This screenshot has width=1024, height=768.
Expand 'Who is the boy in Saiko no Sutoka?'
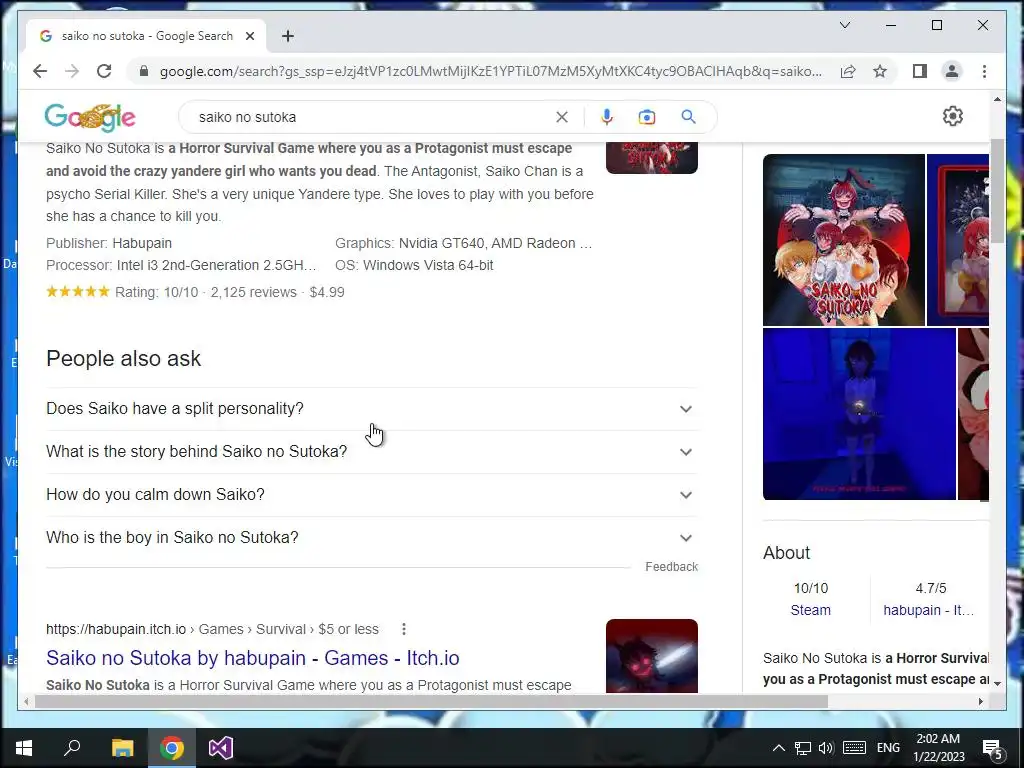coord(372,538)
